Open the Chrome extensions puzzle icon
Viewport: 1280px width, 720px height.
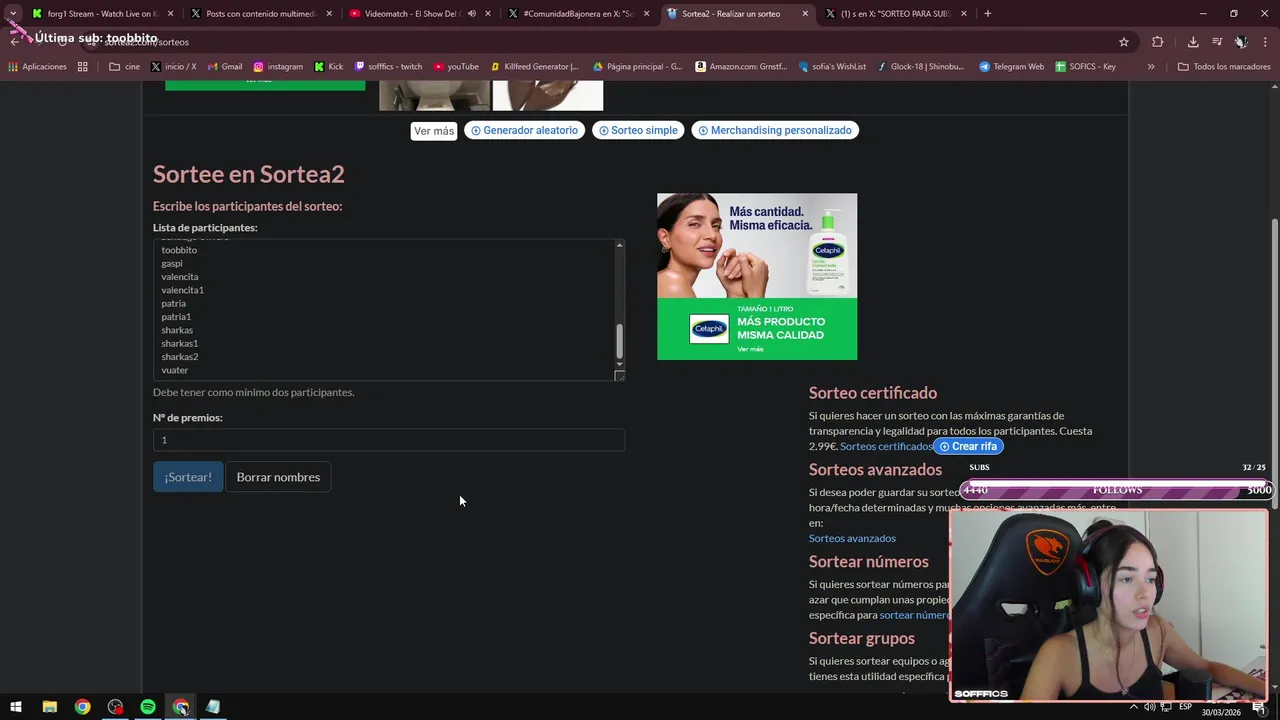coord(1157,42)
